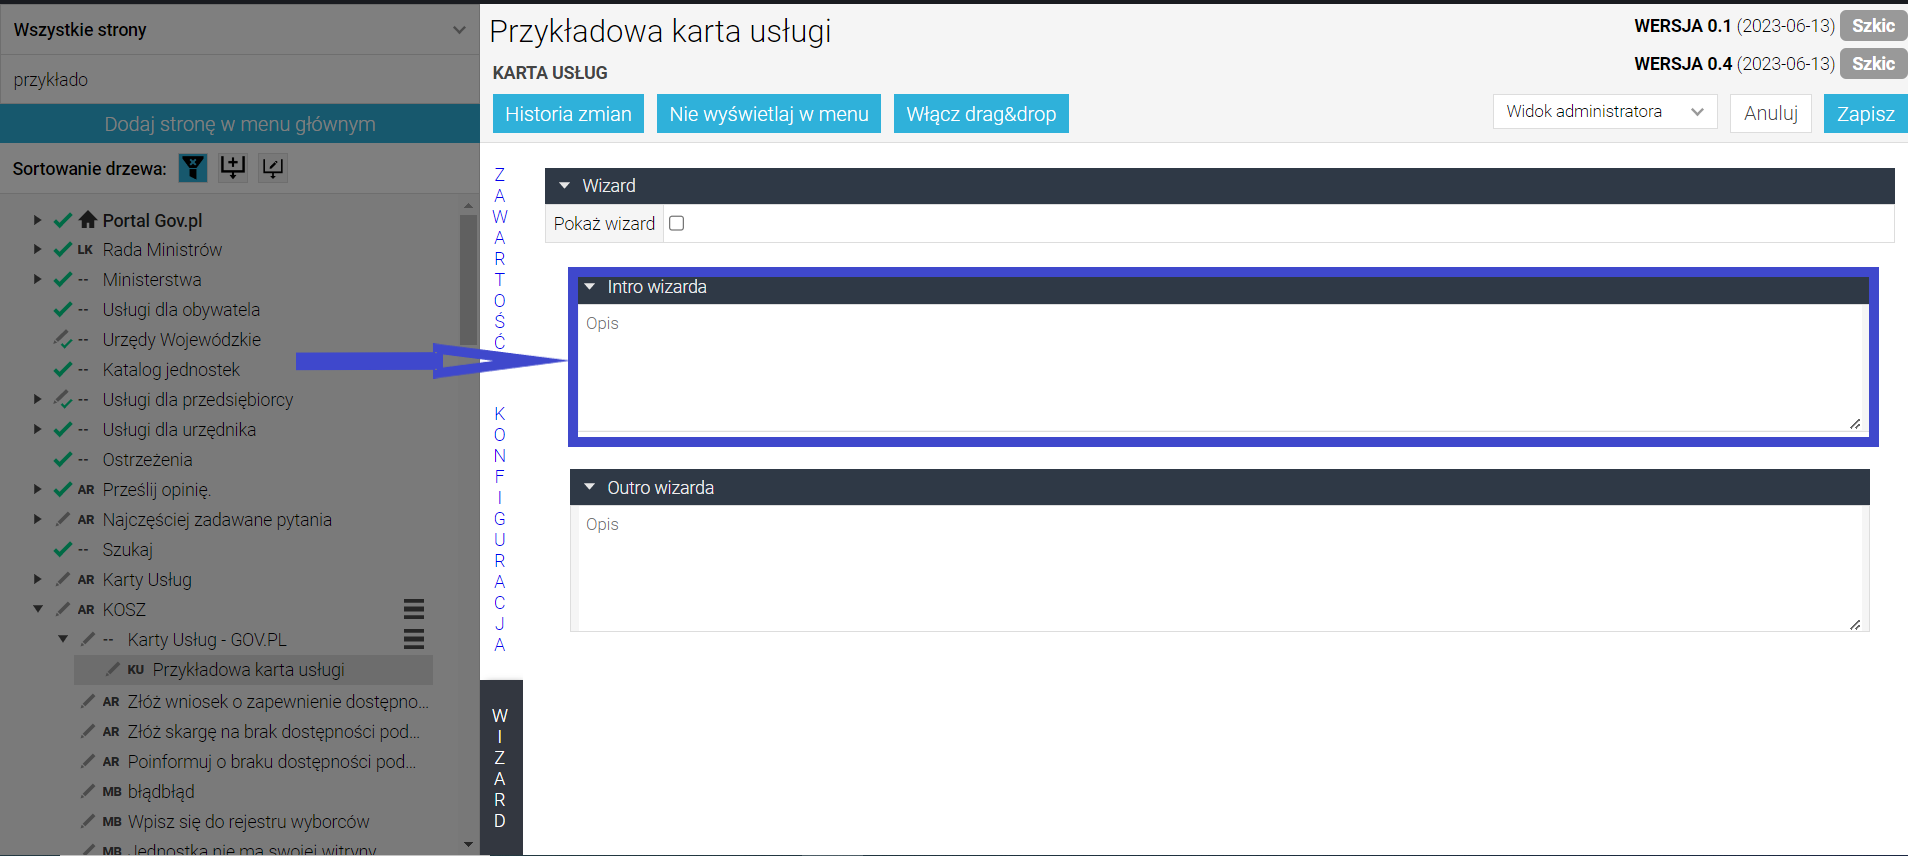Toggle the Nie wyświetlaj w menu button
This screenshot has height=856, width=1908.
click(x=769, y=114)
